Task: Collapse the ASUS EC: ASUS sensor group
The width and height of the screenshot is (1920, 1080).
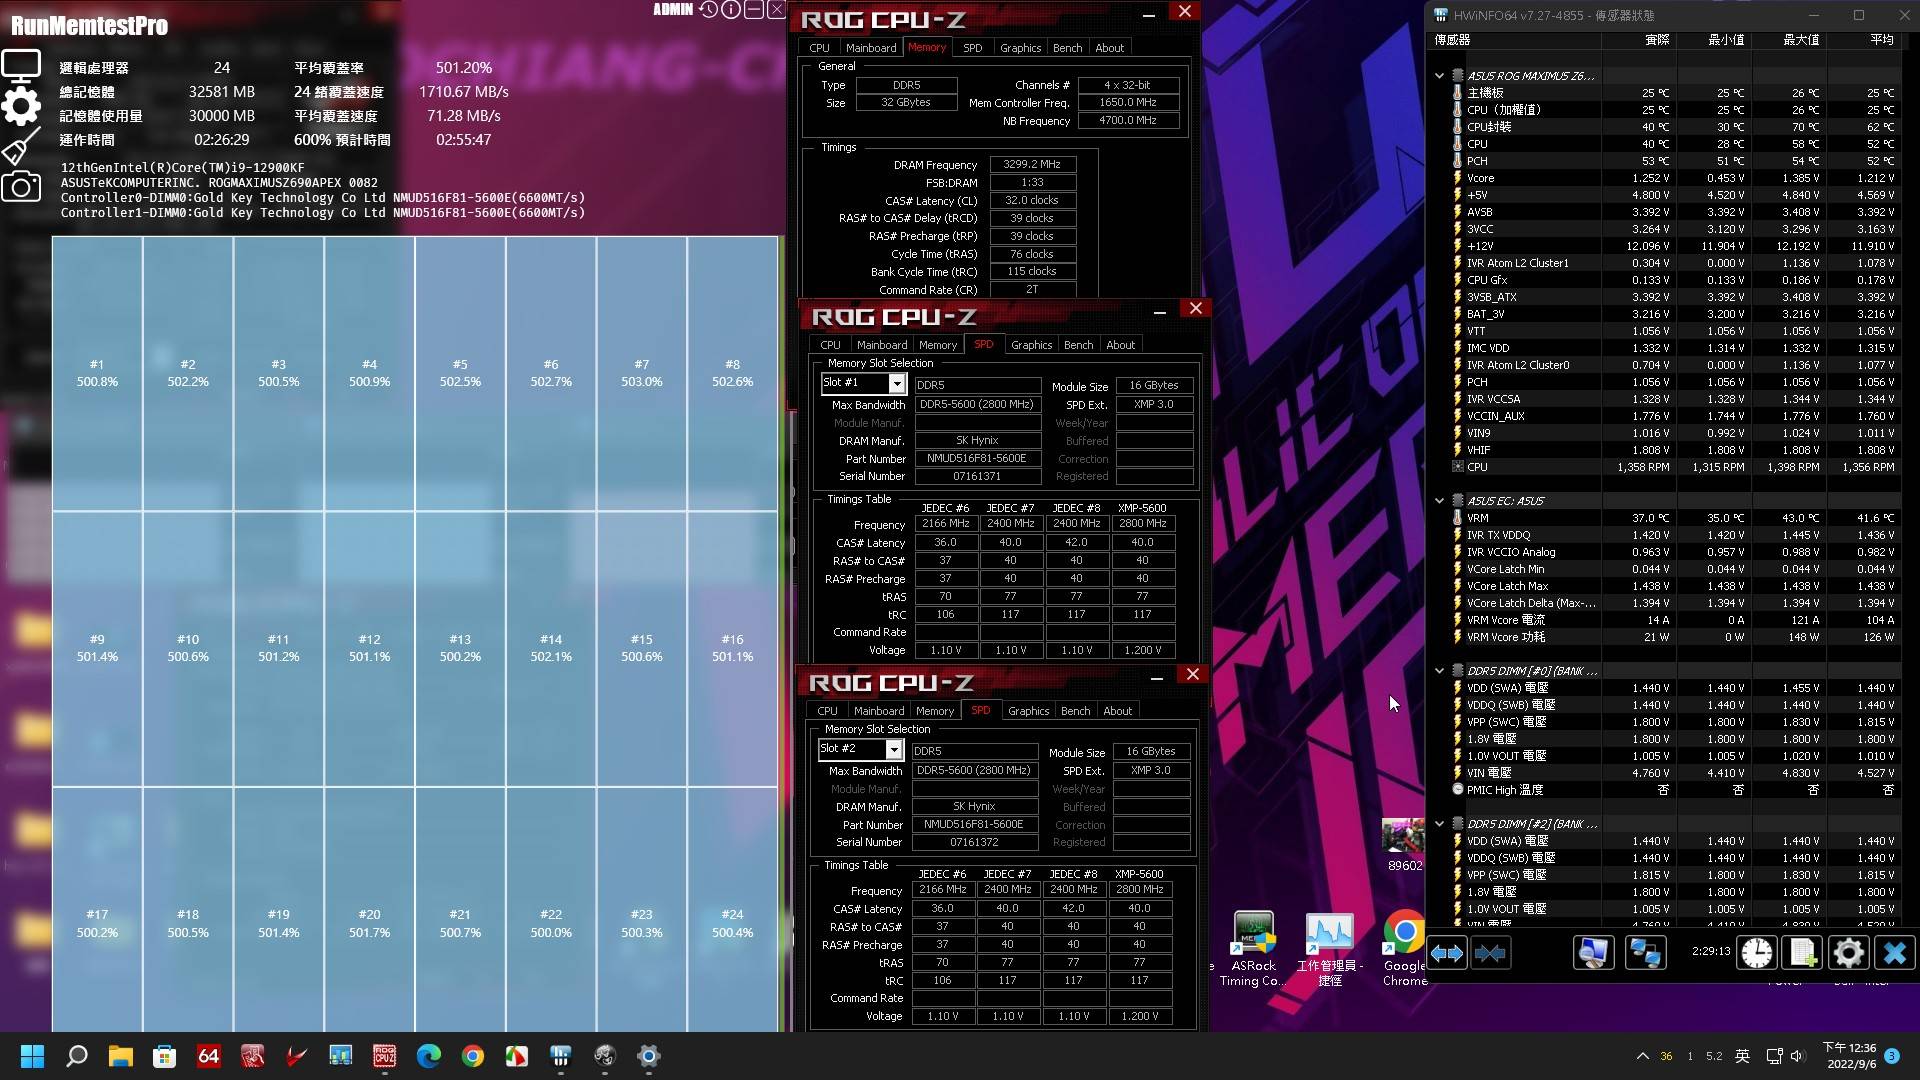Action: pyautogui.click(x=1439, y=501)
